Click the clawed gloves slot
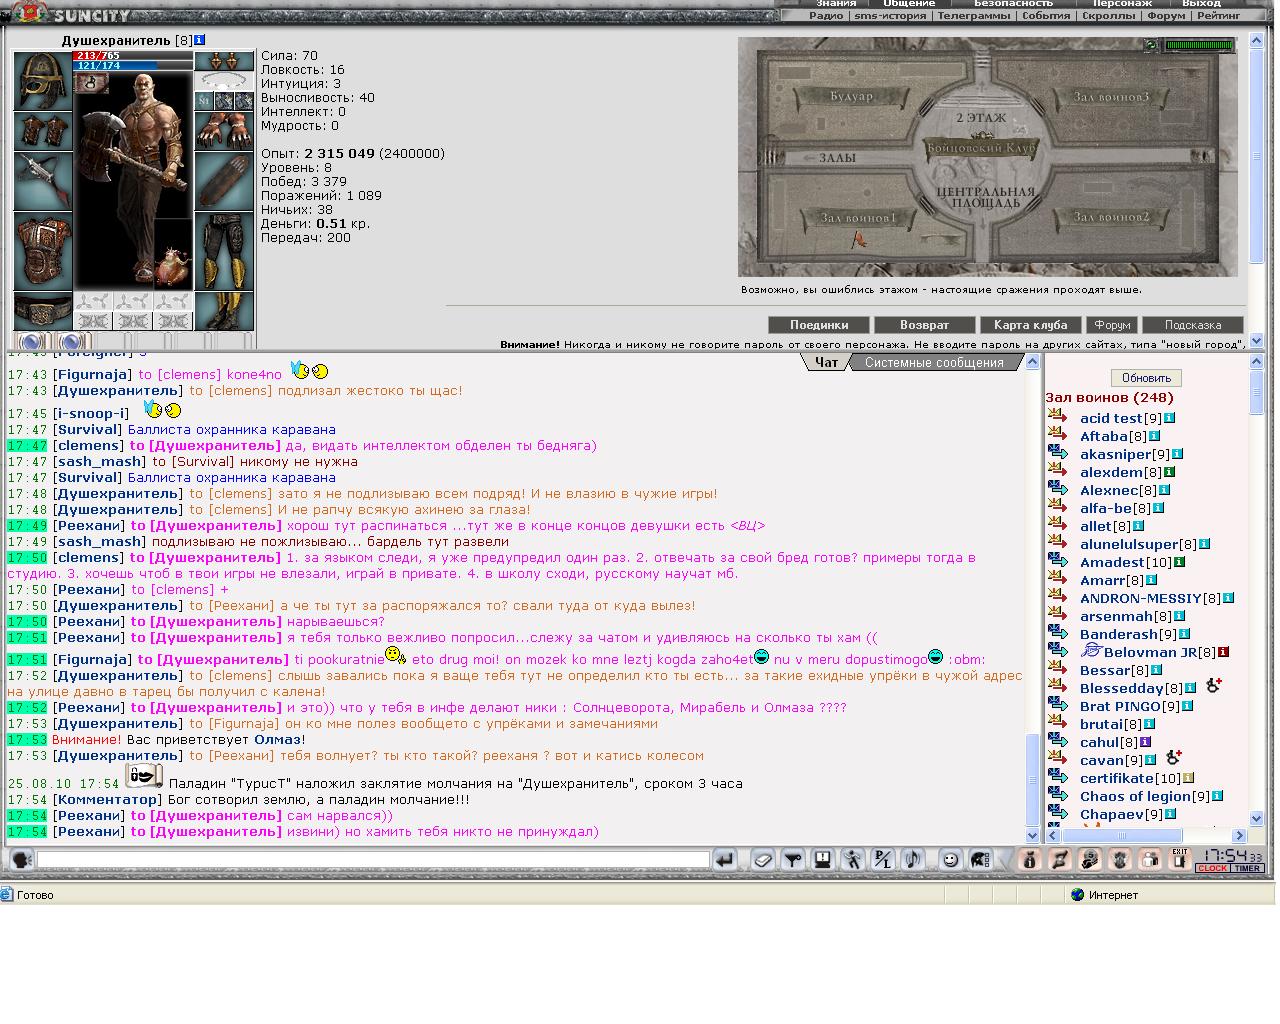Viewport: 1280px width, 1024px height. coord(224,130)
